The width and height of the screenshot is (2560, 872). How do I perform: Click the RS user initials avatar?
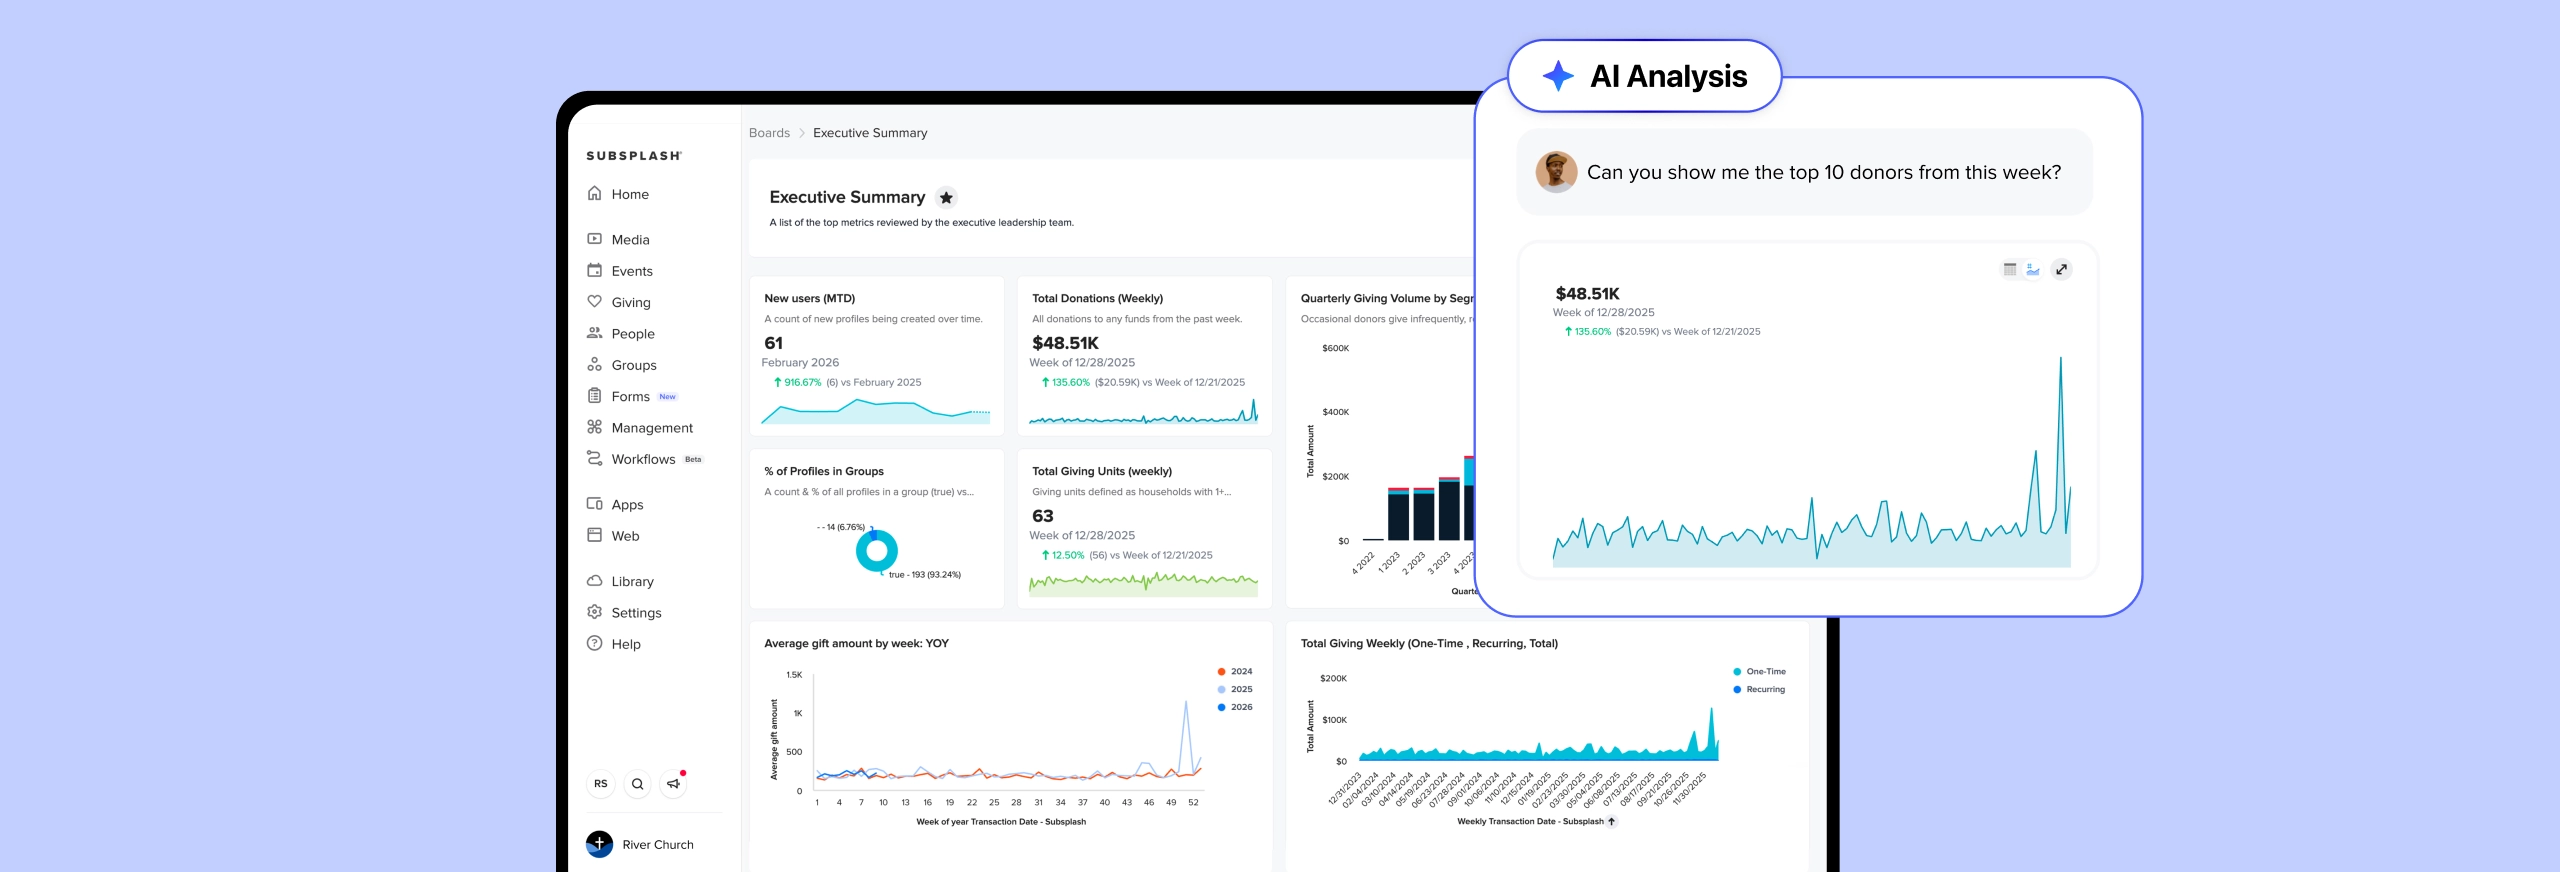click(x=600, y=784)
